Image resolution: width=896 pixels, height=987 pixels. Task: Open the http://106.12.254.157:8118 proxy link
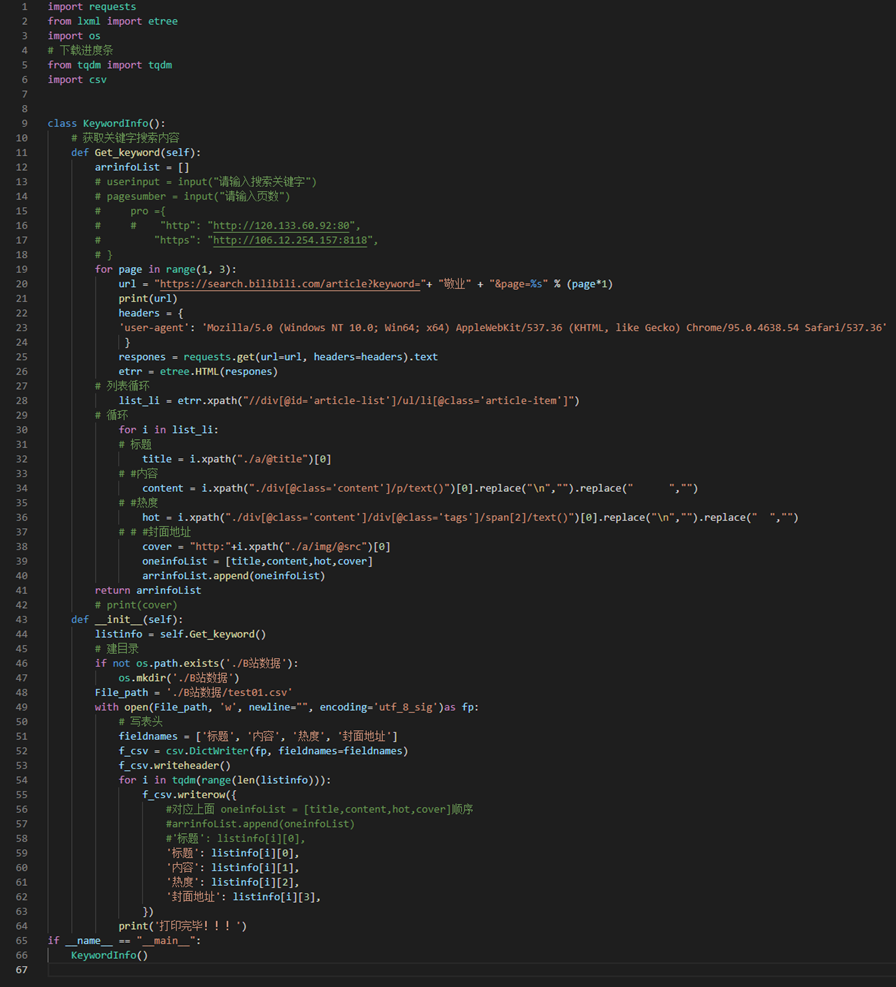click(290, 240)
